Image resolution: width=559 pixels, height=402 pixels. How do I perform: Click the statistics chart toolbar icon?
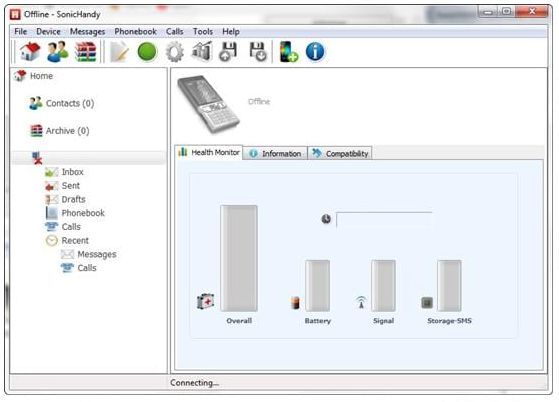coord(202,51)
